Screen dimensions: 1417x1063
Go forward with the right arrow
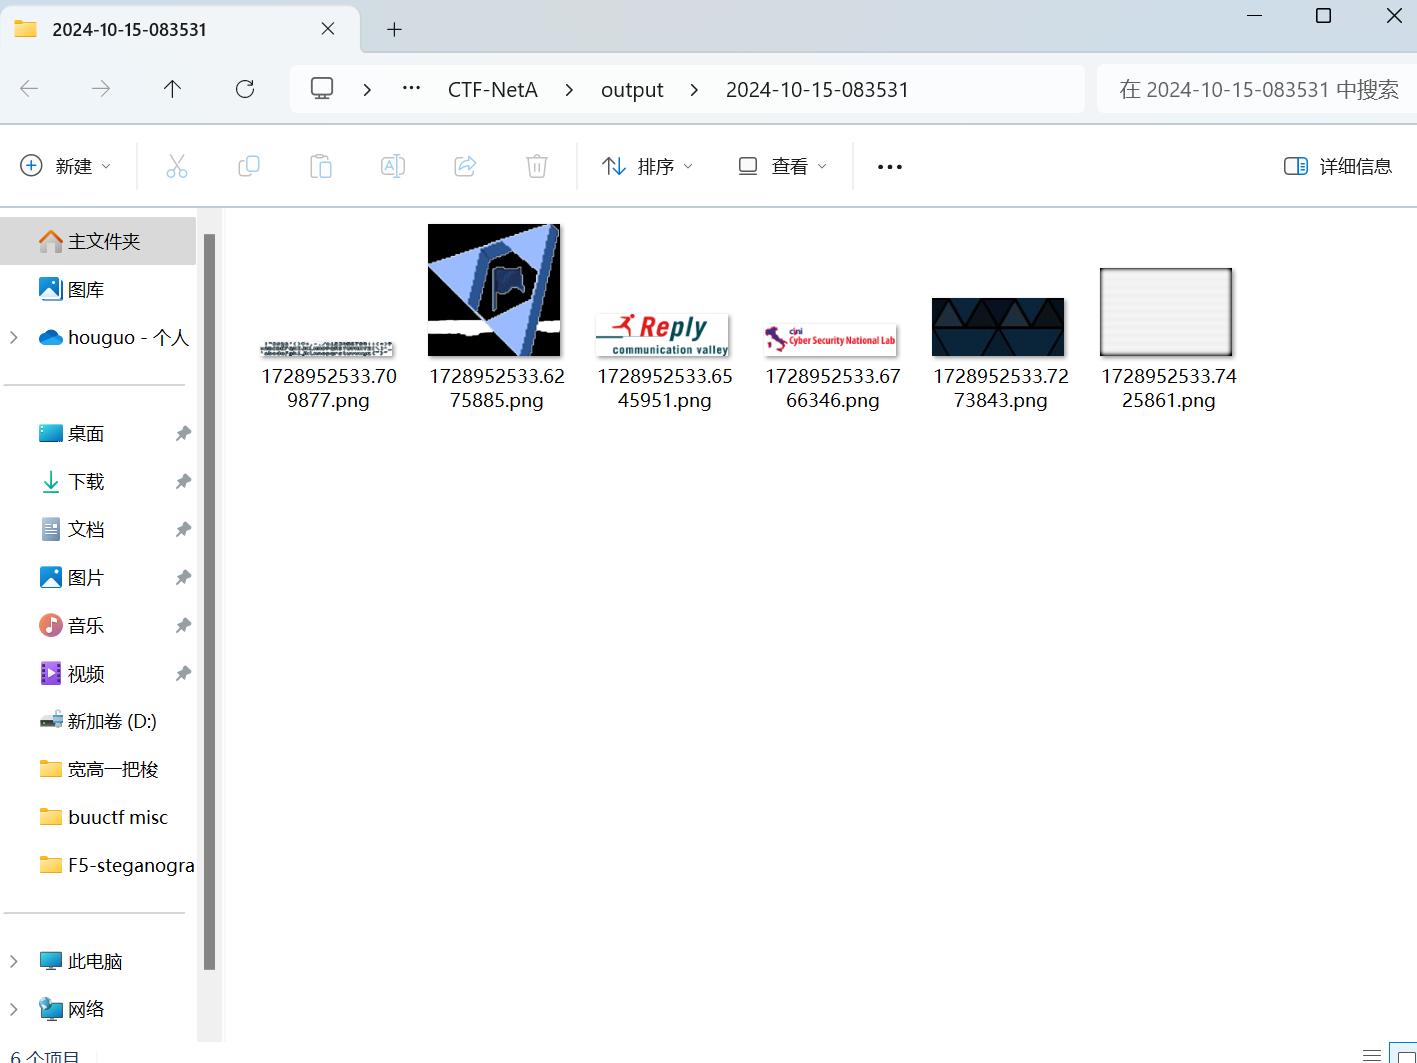coord(101,89)
